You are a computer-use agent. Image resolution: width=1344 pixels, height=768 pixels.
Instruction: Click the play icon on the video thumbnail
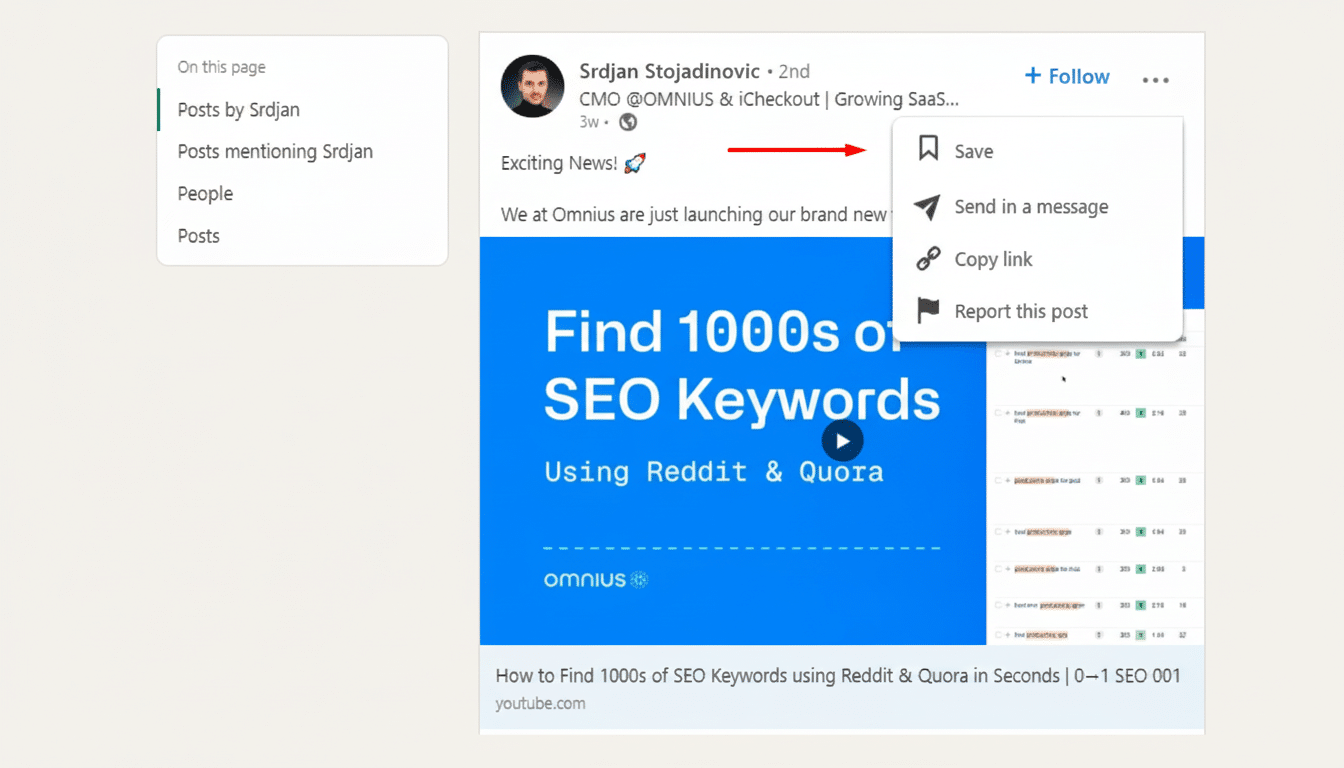click(842, 440)
